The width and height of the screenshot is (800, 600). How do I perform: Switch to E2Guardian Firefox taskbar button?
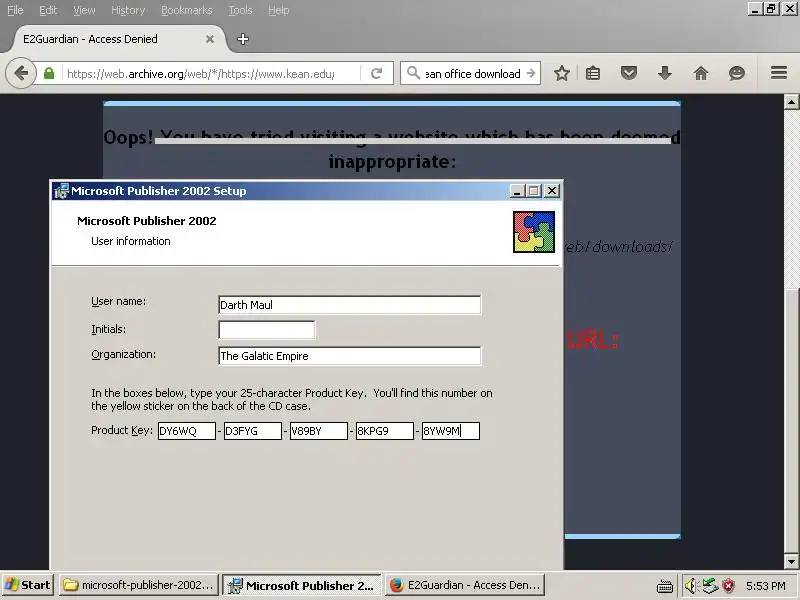tap(465, 585)
